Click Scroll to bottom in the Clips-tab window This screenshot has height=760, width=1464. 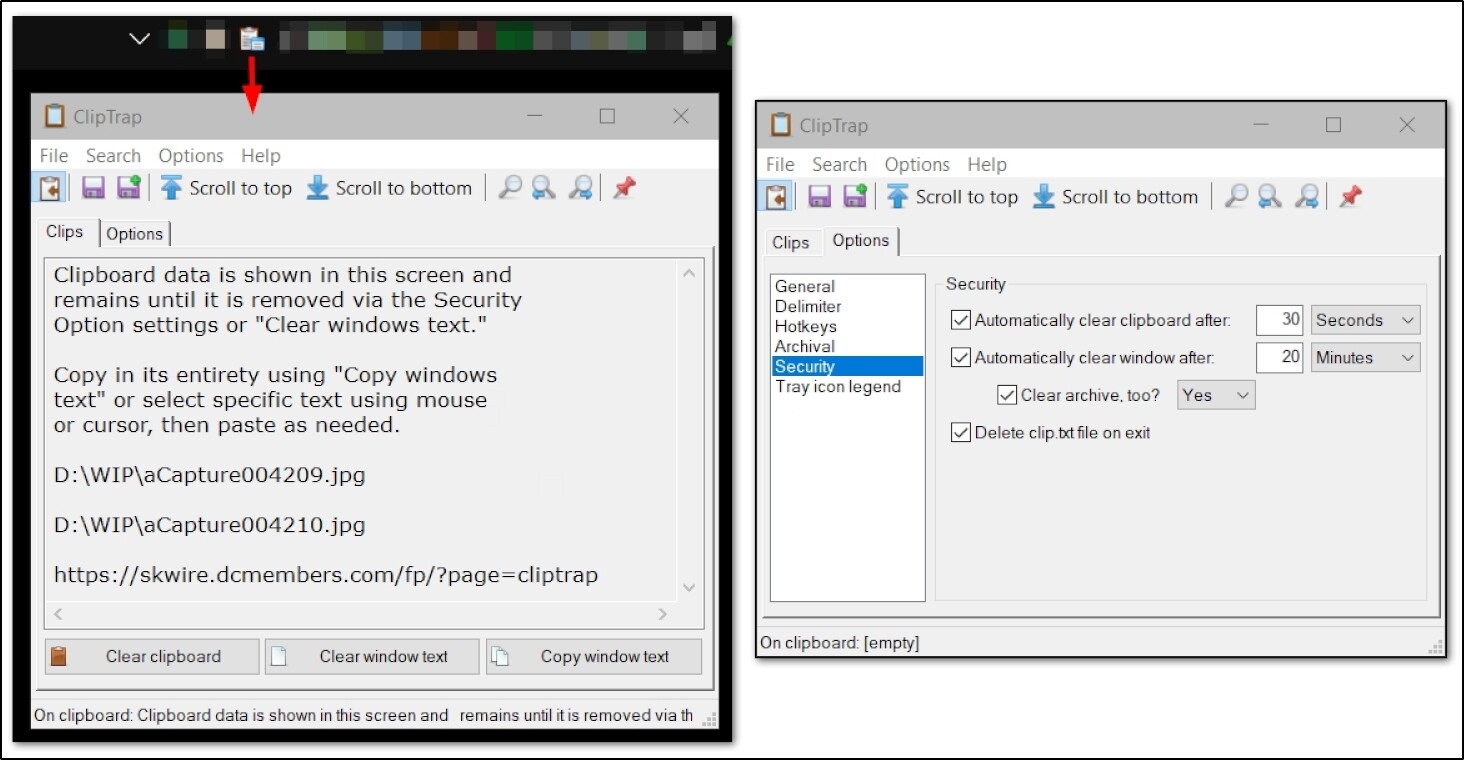390,188
